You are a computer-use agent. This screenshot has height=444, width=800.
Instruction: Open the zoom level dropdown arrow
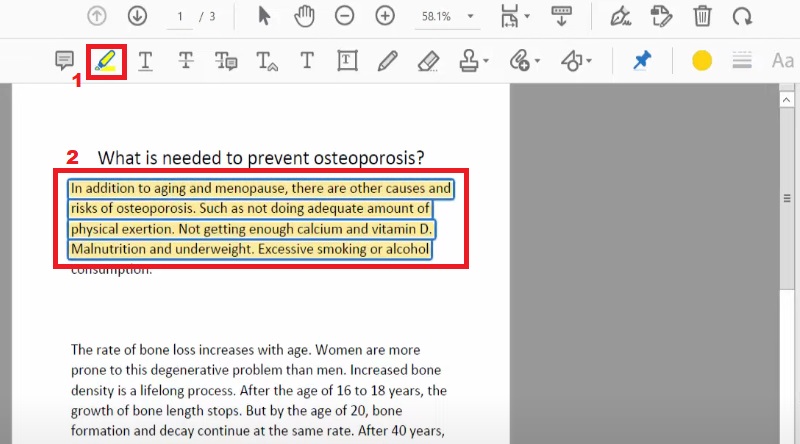point(470,16)
